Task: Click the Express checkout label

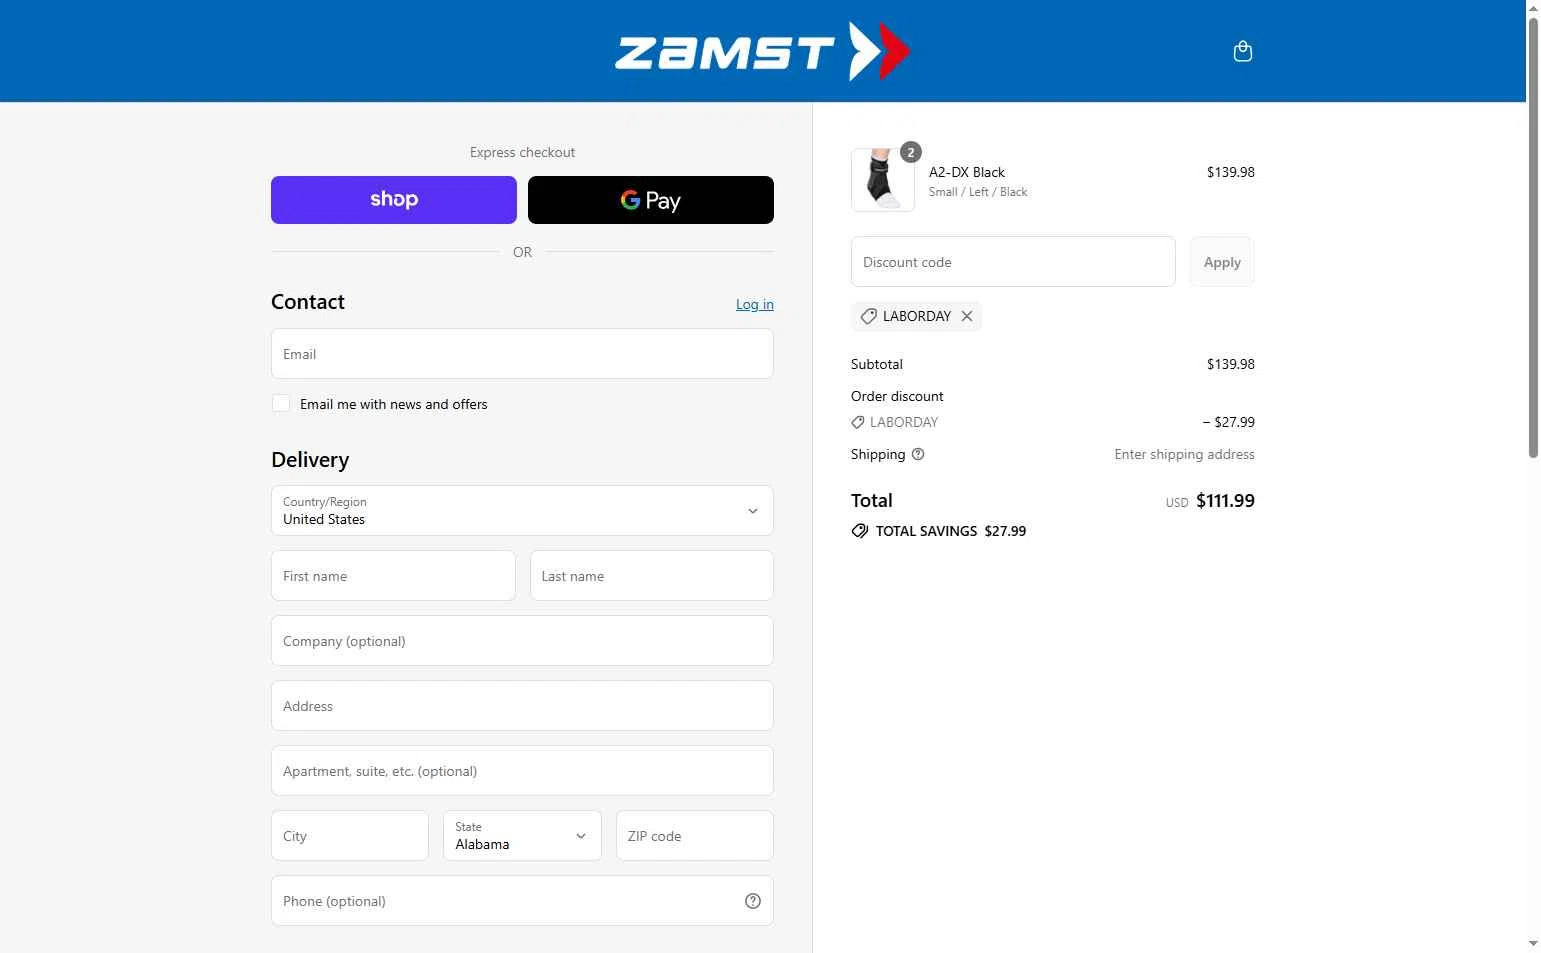Action: [522, 152]
